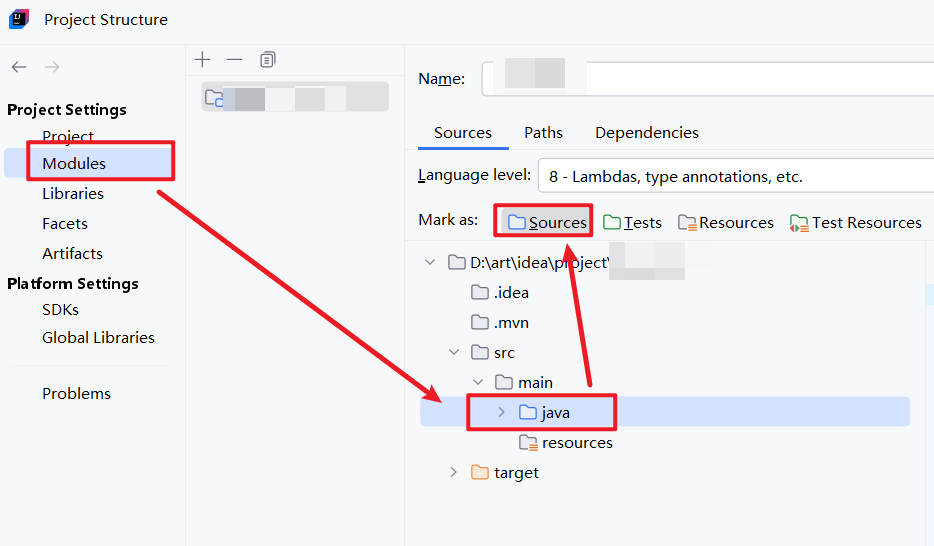Click the content root folder icon
The width and height of the screenshot is (934, 546).
(457, 262)
